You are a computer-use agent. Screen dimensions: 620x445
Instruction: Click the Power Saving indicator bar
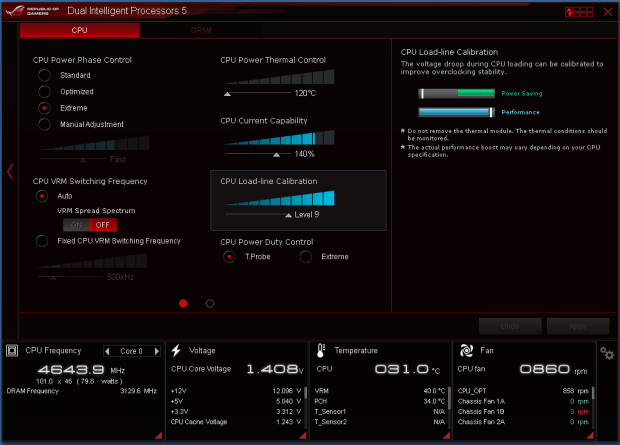coord(457,93)
